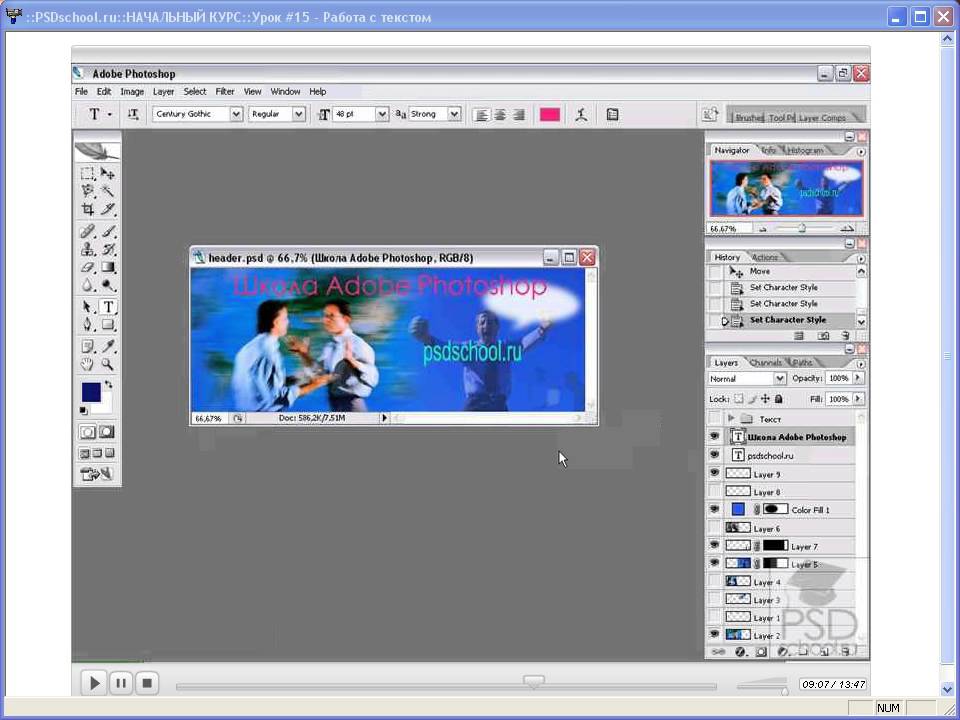
Task: Switch to the Actions tab
Action: tap(764, 257)
